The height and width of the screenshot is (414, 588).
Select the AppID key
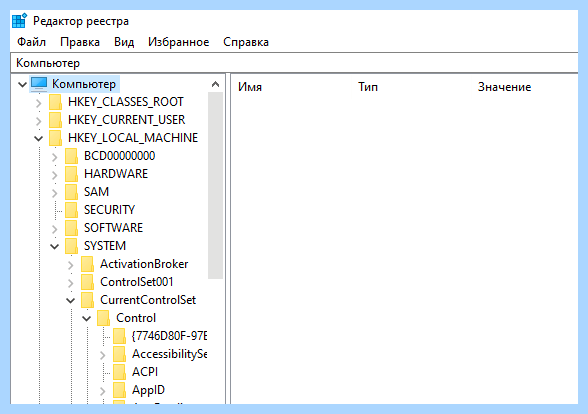pos(148,390)
